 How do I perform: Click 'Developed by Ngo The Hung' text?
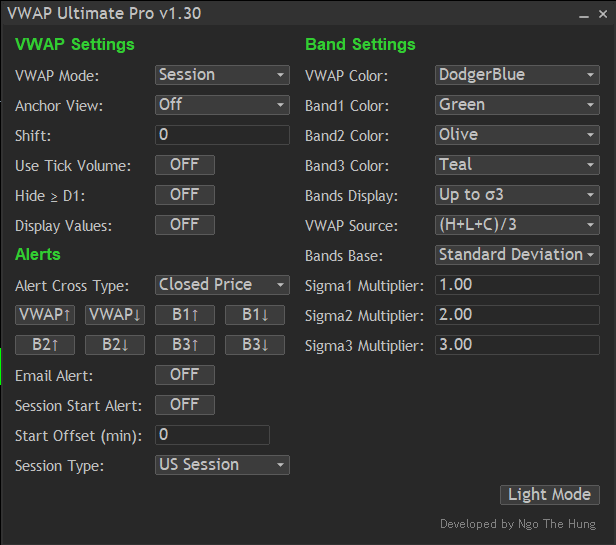(x=518, y=524)
